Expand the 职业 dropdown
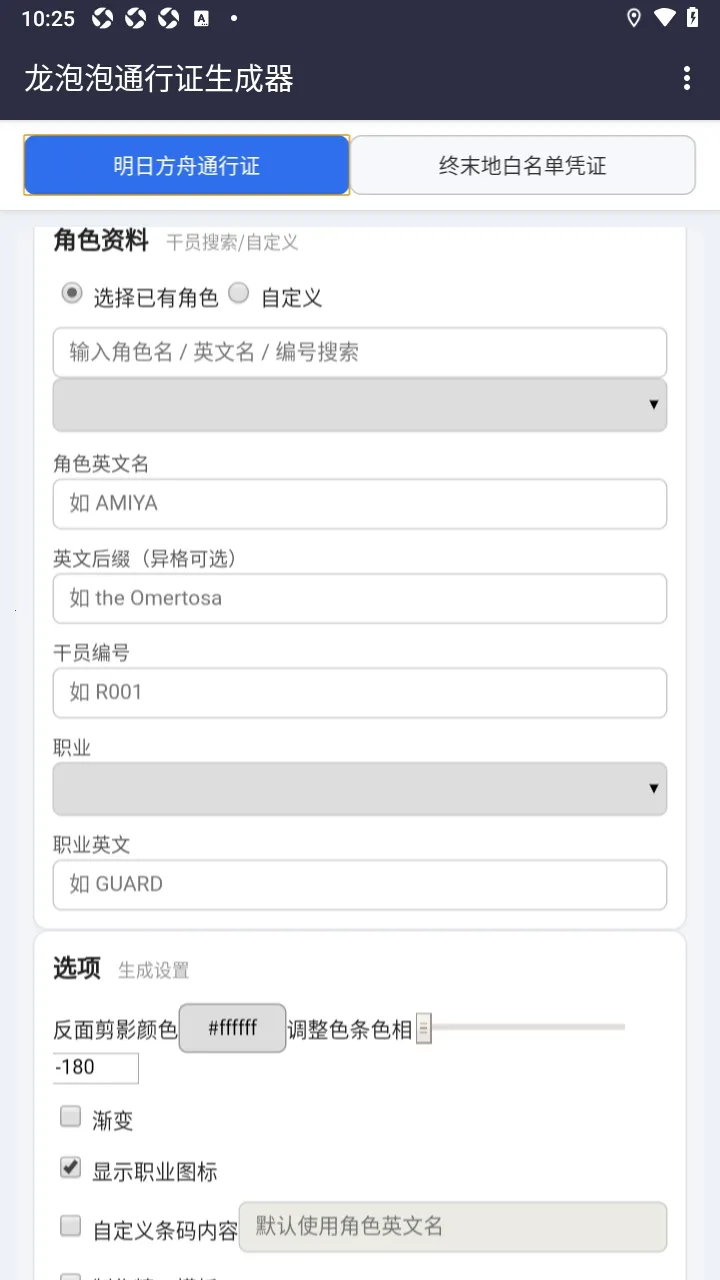This screenshot has height=1280, width=720. click(x=360, y=789)
